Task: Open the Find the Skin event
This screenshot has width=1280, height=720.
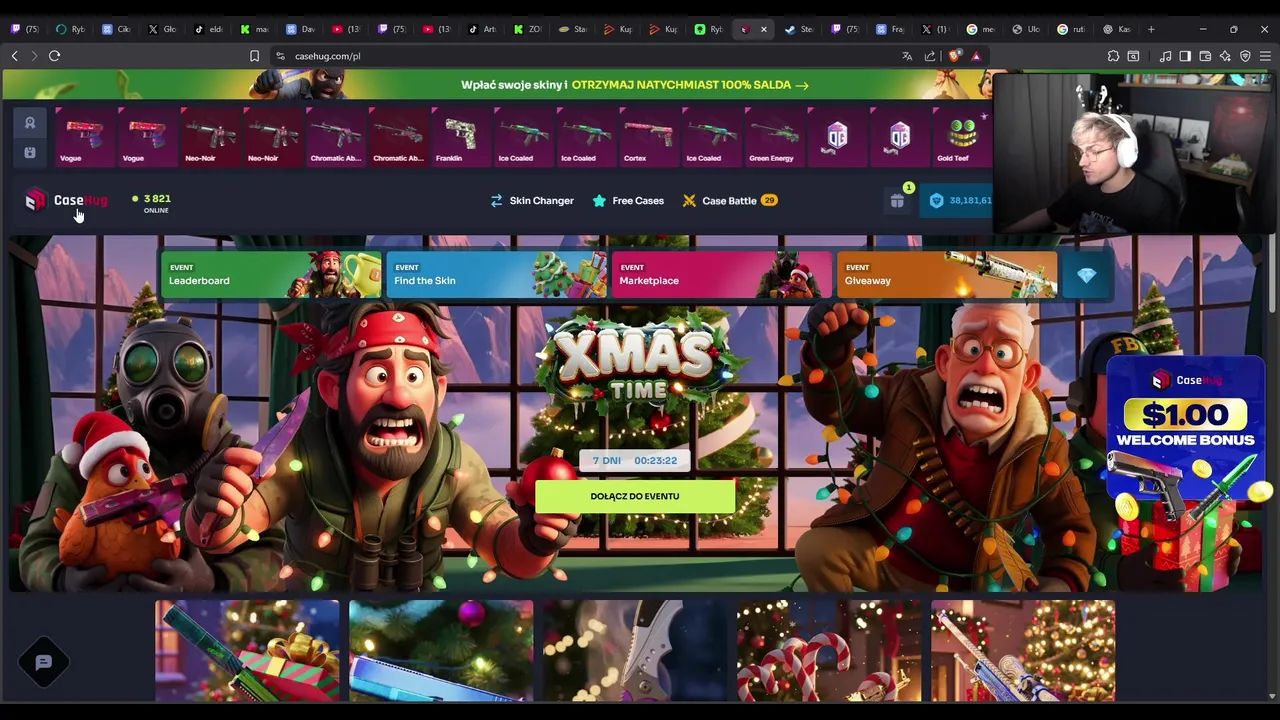Action: (x=496, y=275)
